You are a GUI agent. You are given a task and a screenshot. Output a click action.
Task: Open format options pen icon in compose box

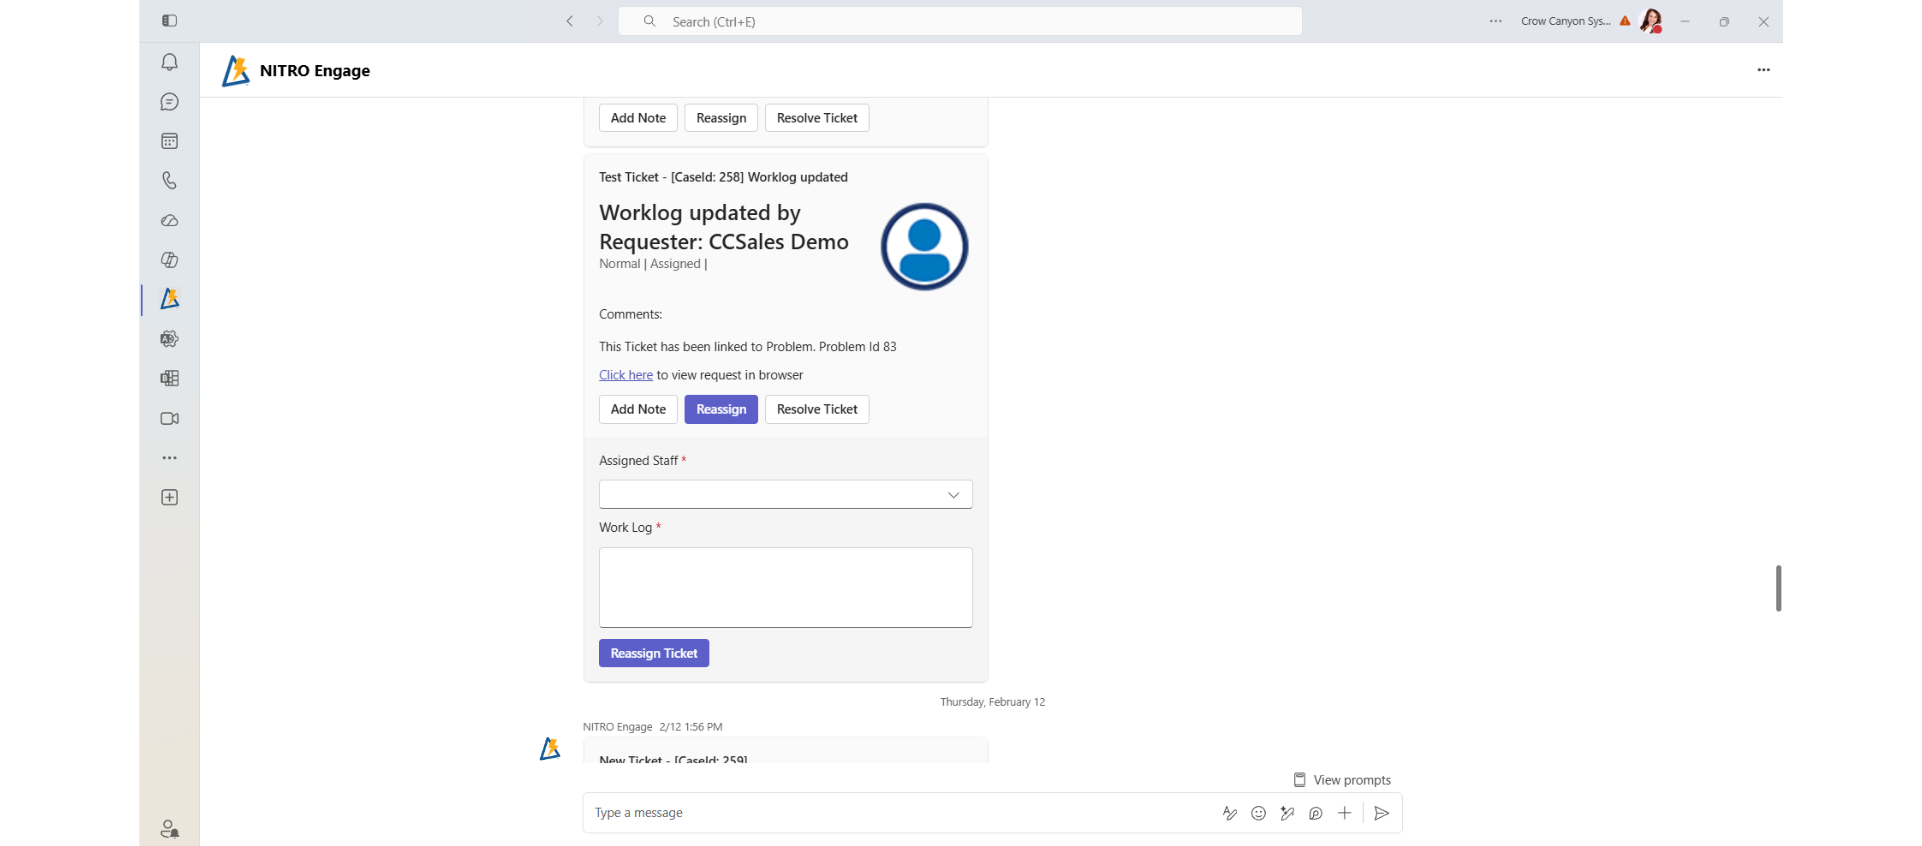[1230, 813]
